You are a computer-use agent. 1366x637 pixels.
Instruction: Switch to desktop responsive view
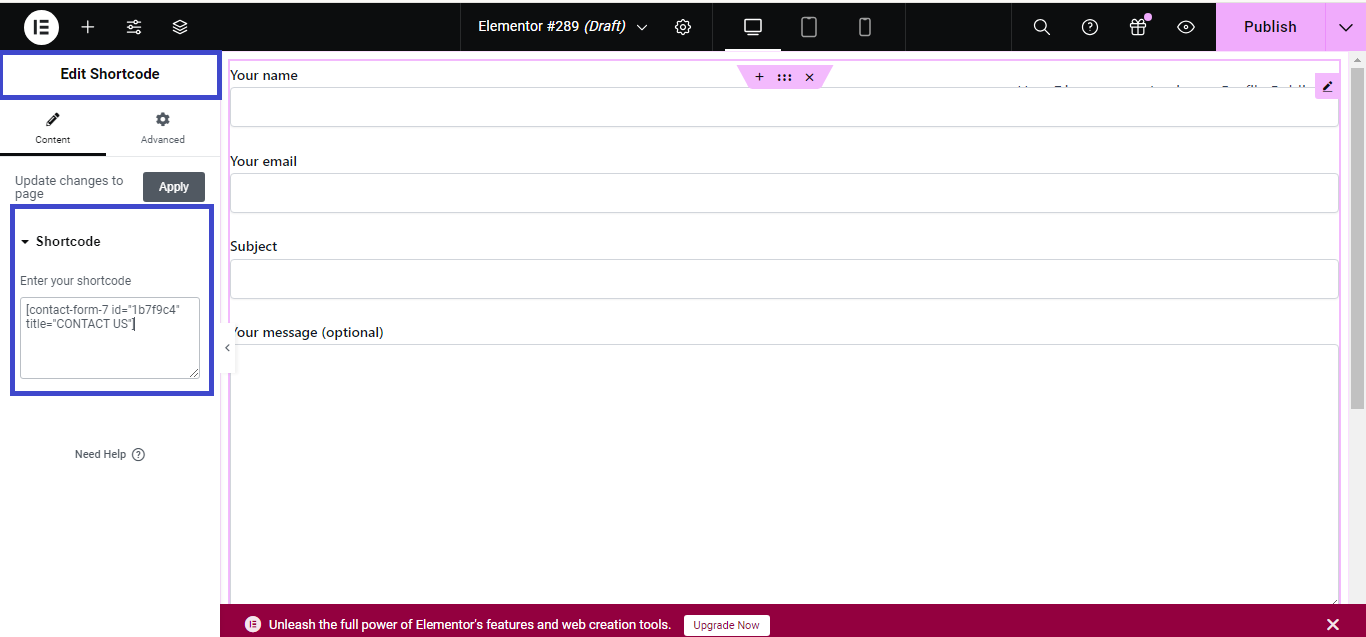point(753,27)
